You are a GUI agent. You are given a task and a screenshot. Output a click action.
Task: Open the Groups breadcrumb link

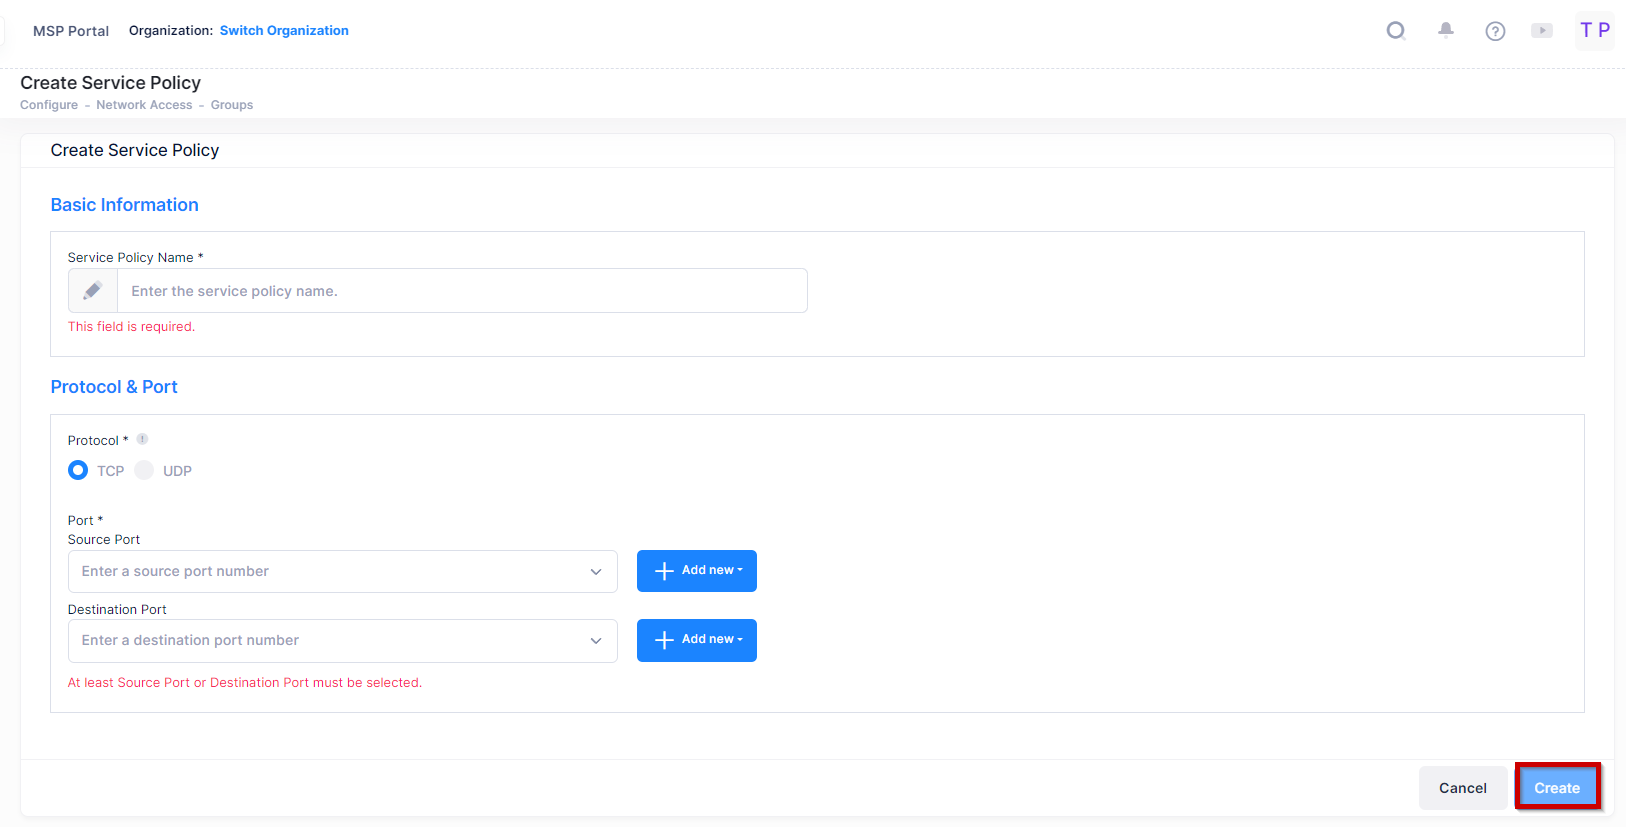232,105
